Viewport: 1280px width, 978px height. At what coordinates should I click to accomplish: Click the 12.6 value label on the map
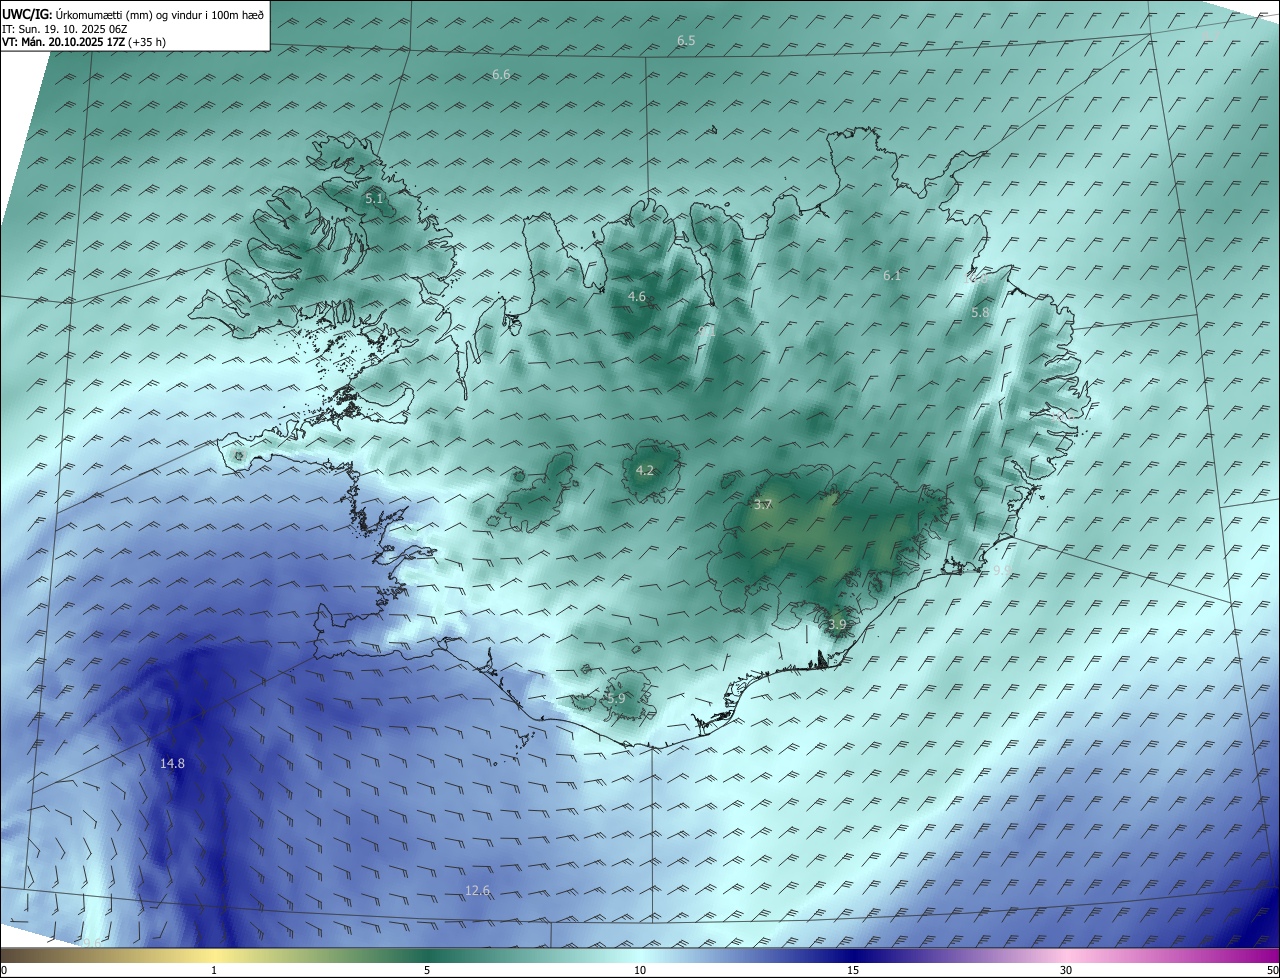click(x=478, y=891)
